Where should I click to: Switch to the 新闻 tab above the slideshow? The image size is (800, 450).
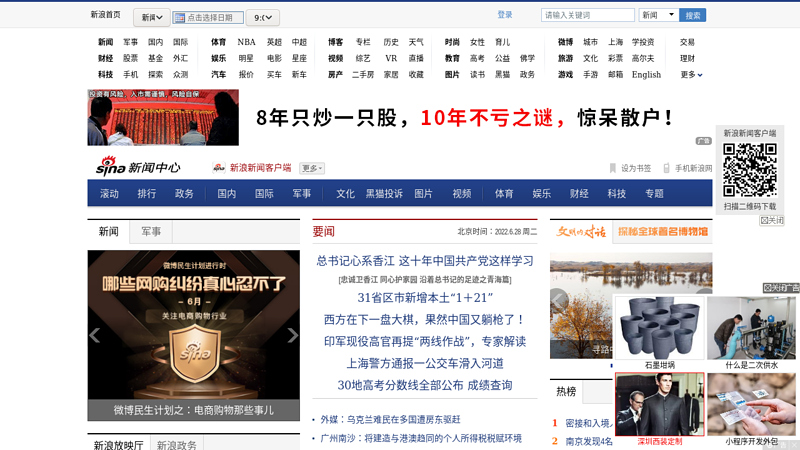[x=108, y=232]
